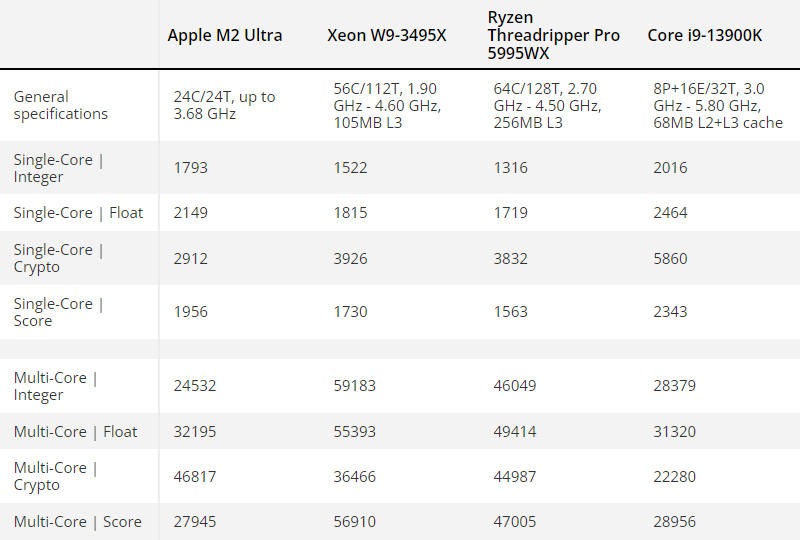Click the 2016 single-core integer value
This screenshot has width=800, height=540.
point(670,168)
